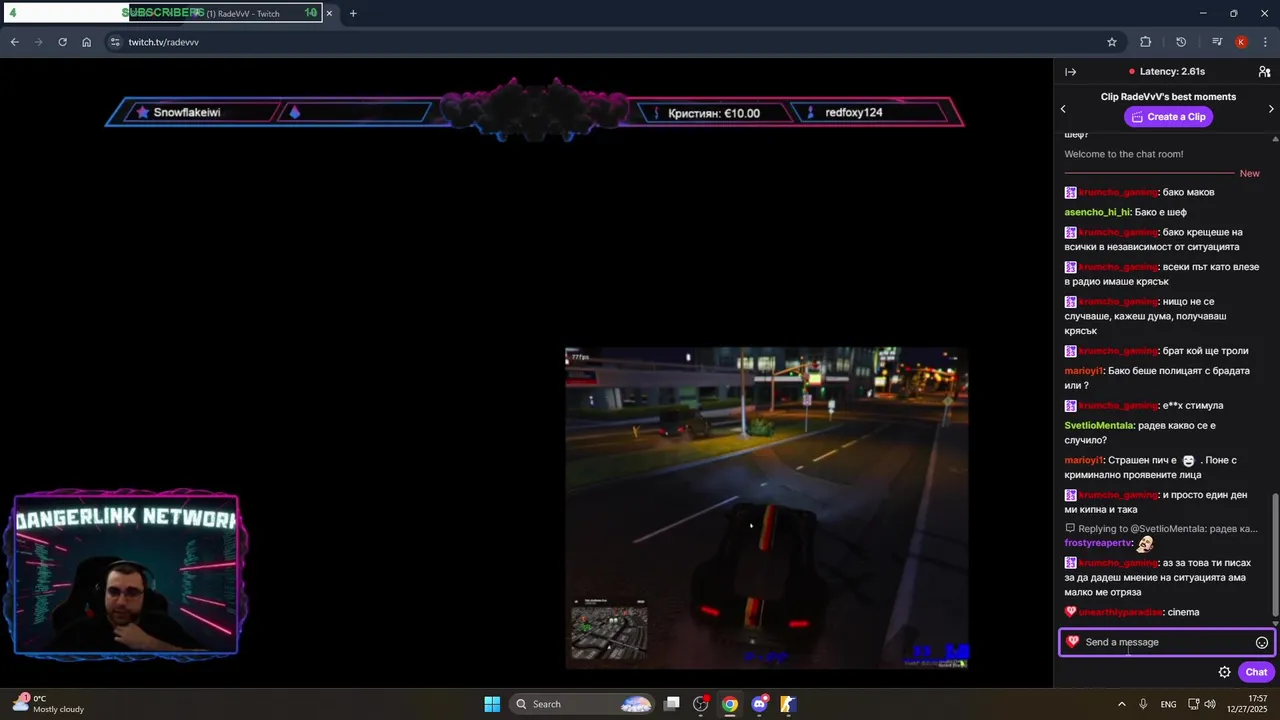Open Task View on taskbar
1280x720 pixels.
(672, 704)
